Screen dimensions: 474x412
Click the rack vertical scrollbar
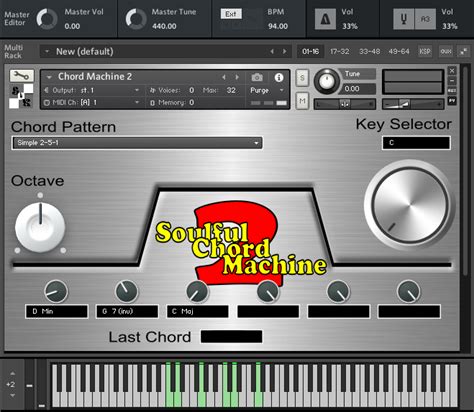coord(465,170)
